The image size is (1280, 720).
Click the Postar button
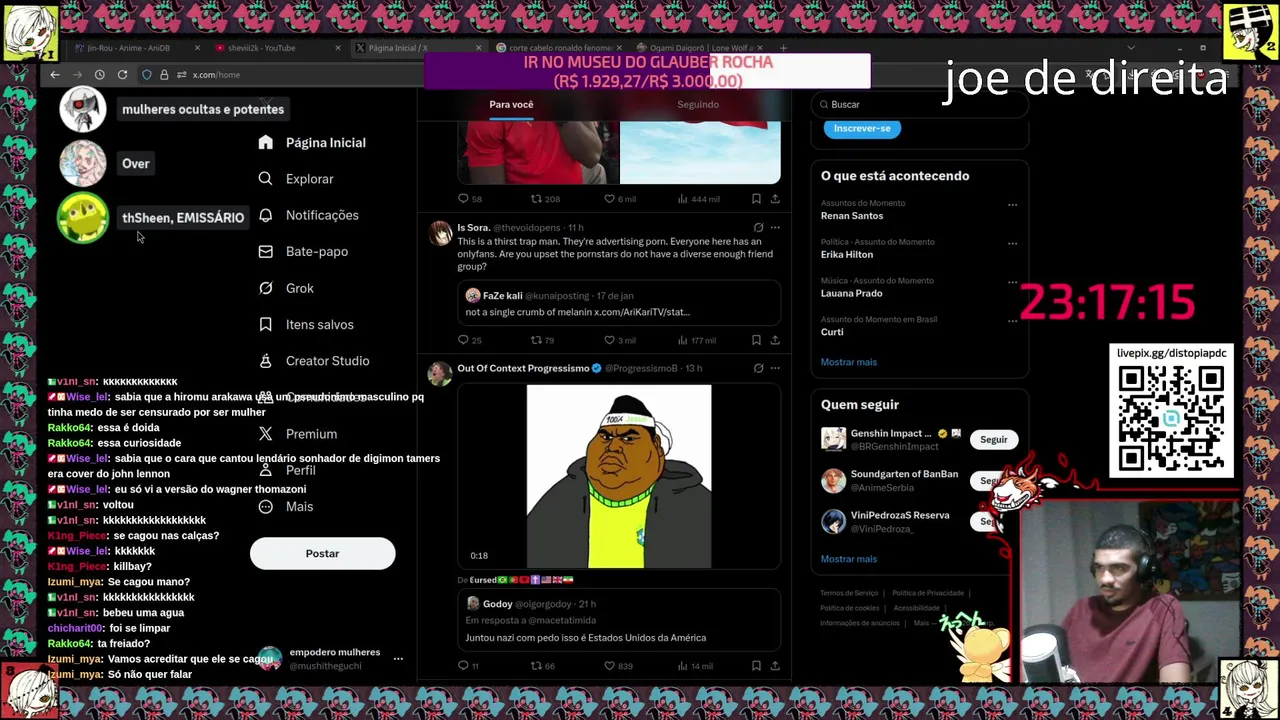coord(322,554)
